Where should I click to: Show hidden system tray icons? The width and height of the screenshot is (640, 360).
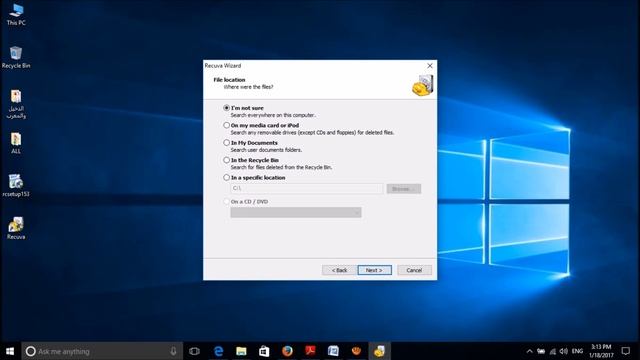pos(529,351)
